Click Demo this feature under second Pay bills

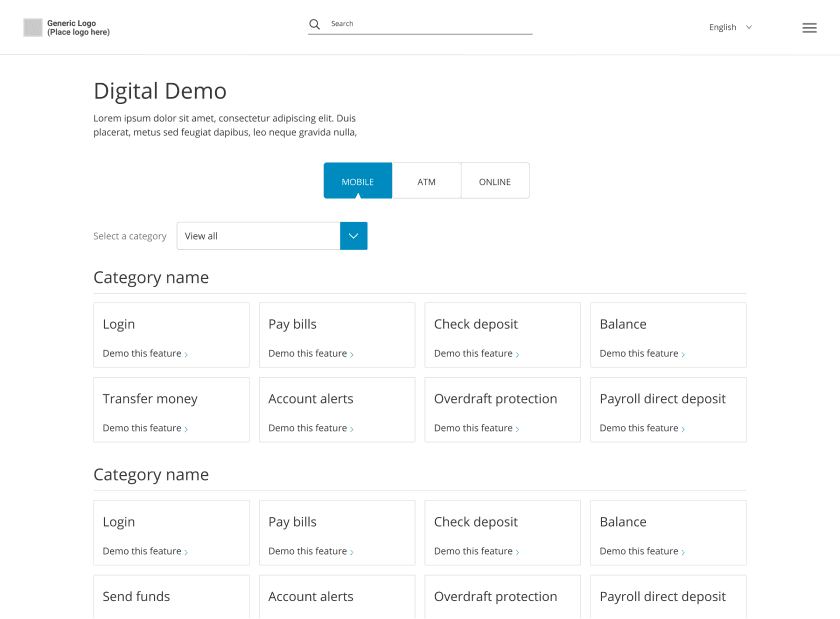311,551
